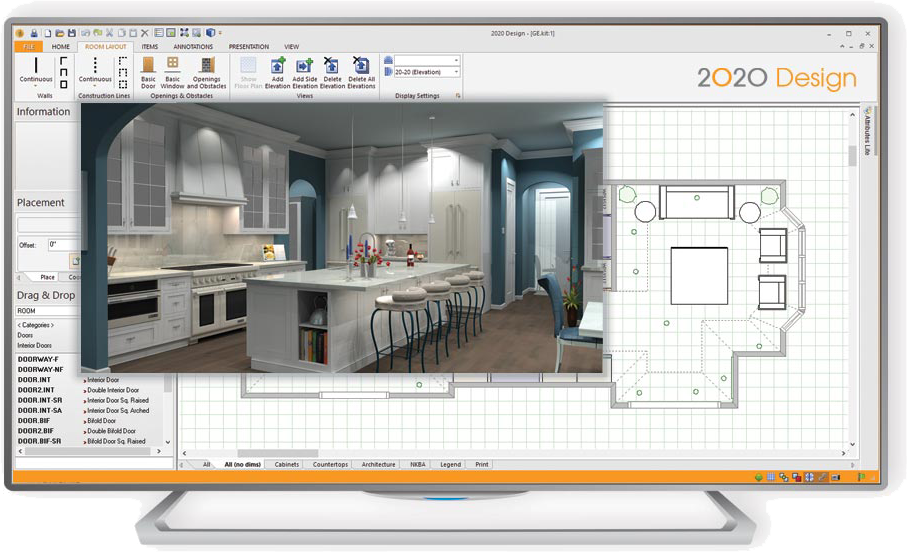Click the Delete X icon in quick access toolbar
The width and height of the screenshot is (907, 552).
pos(145,33)
